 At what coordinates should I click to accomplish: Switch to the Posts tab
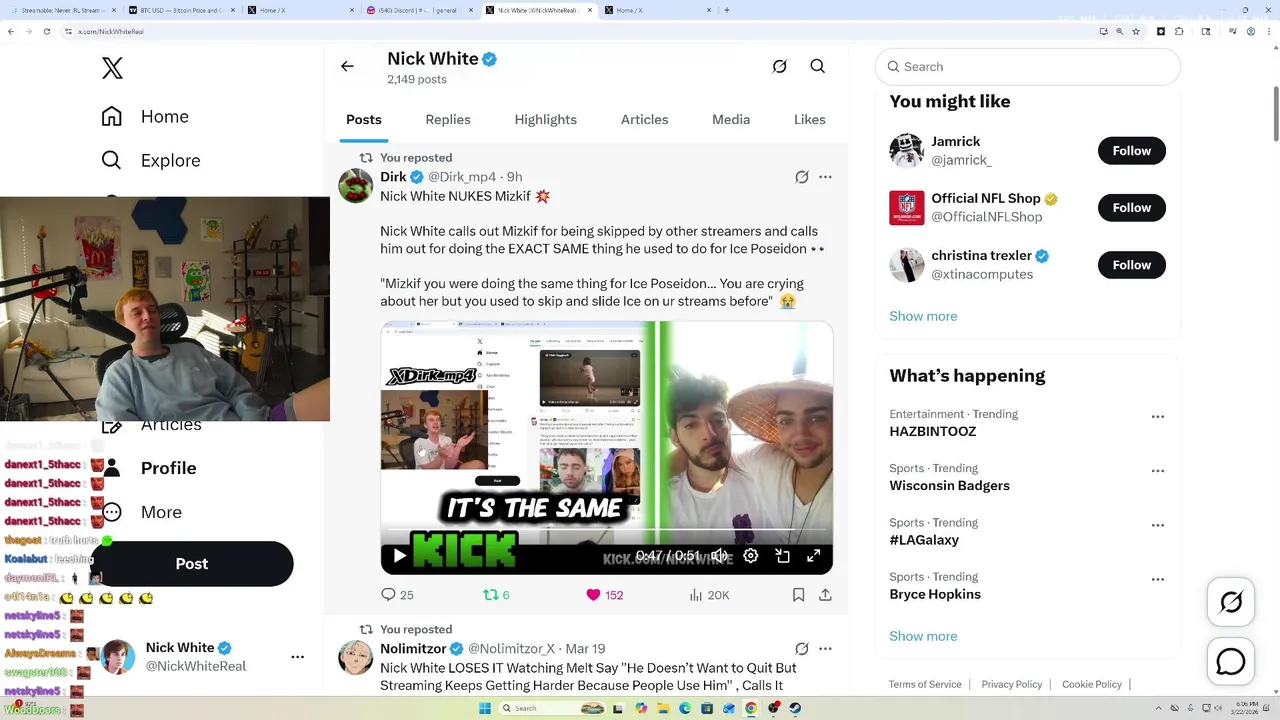tap(364, 119)
